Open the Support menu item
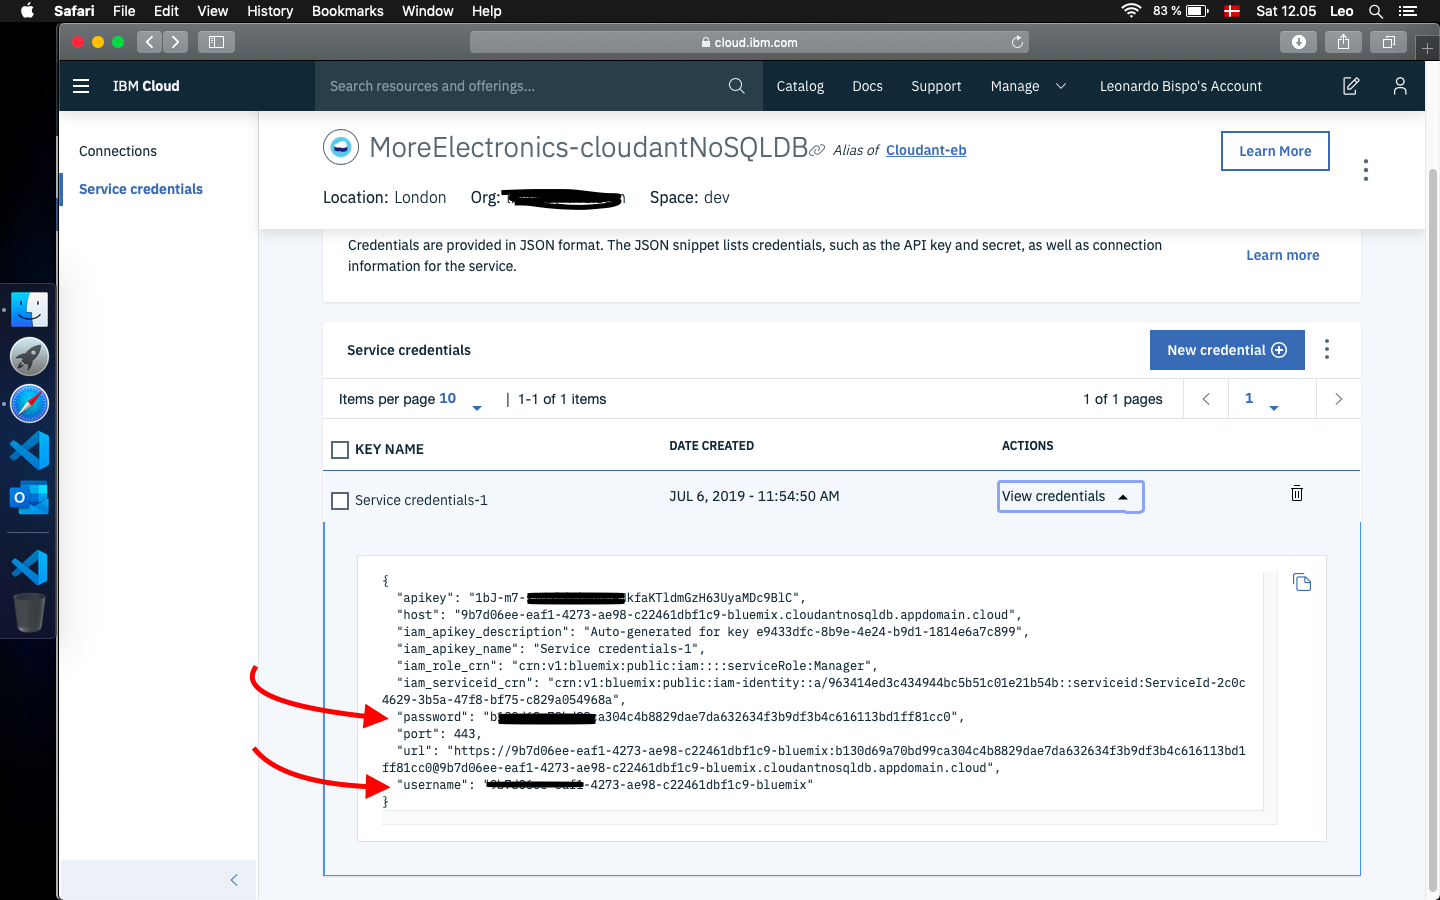This screenshot has width=1440, height=900. (936, 86)
